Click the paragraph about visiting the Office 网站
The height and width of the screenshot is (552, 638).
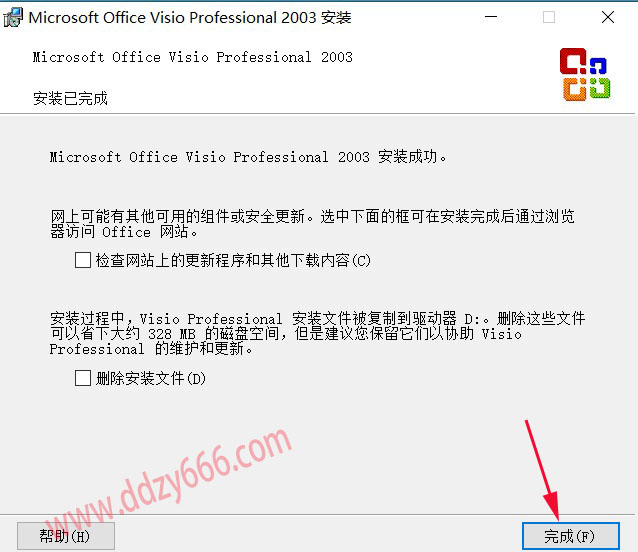[312, 224]
